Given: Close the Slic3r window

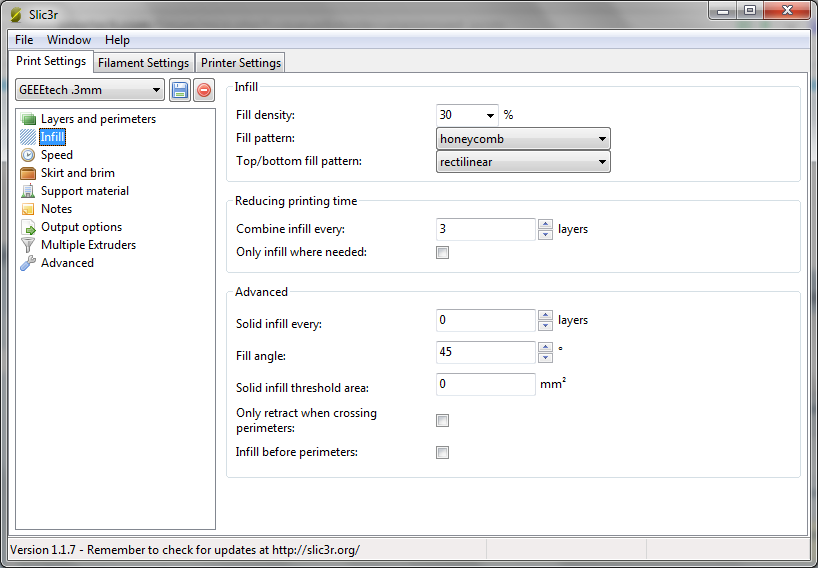Looking at the screenshot, I should click(787, 11).
